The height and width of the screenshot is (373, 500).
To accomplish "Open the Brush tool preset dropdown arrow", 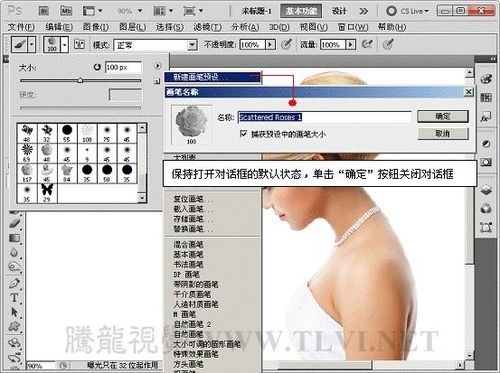I will 32,44.
